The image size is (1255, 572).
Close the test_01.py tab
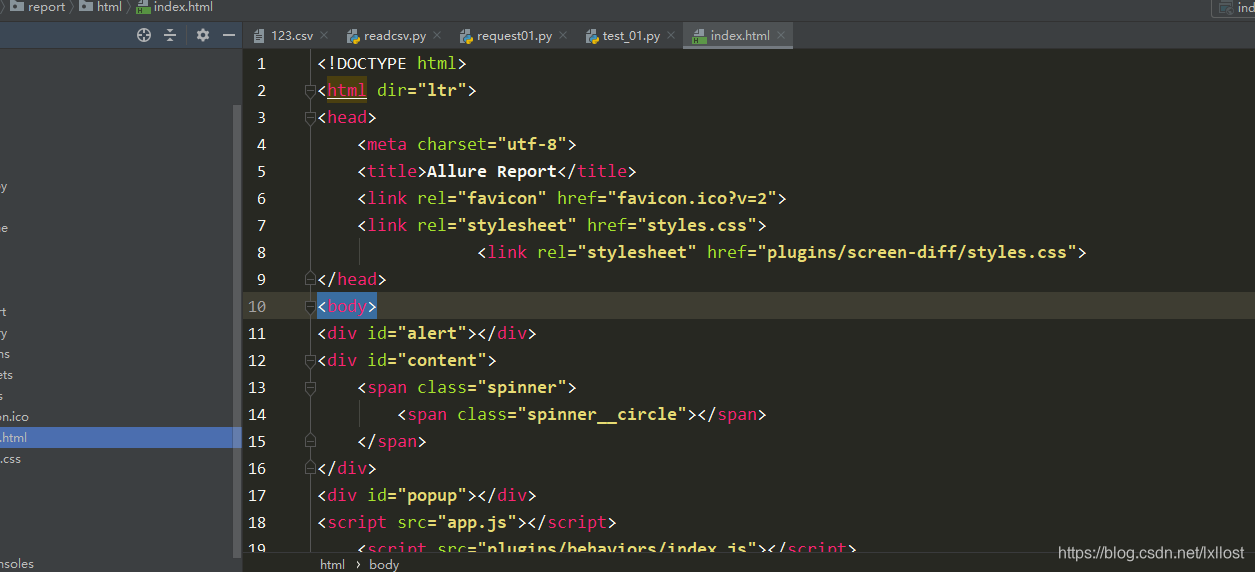point(672,35)
